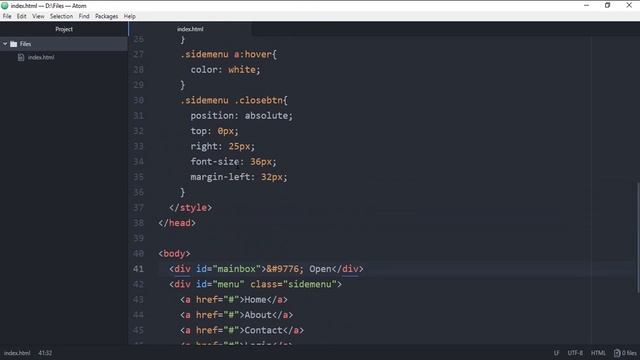
Task: Open the File menu
Action: [x=7, y=16]
